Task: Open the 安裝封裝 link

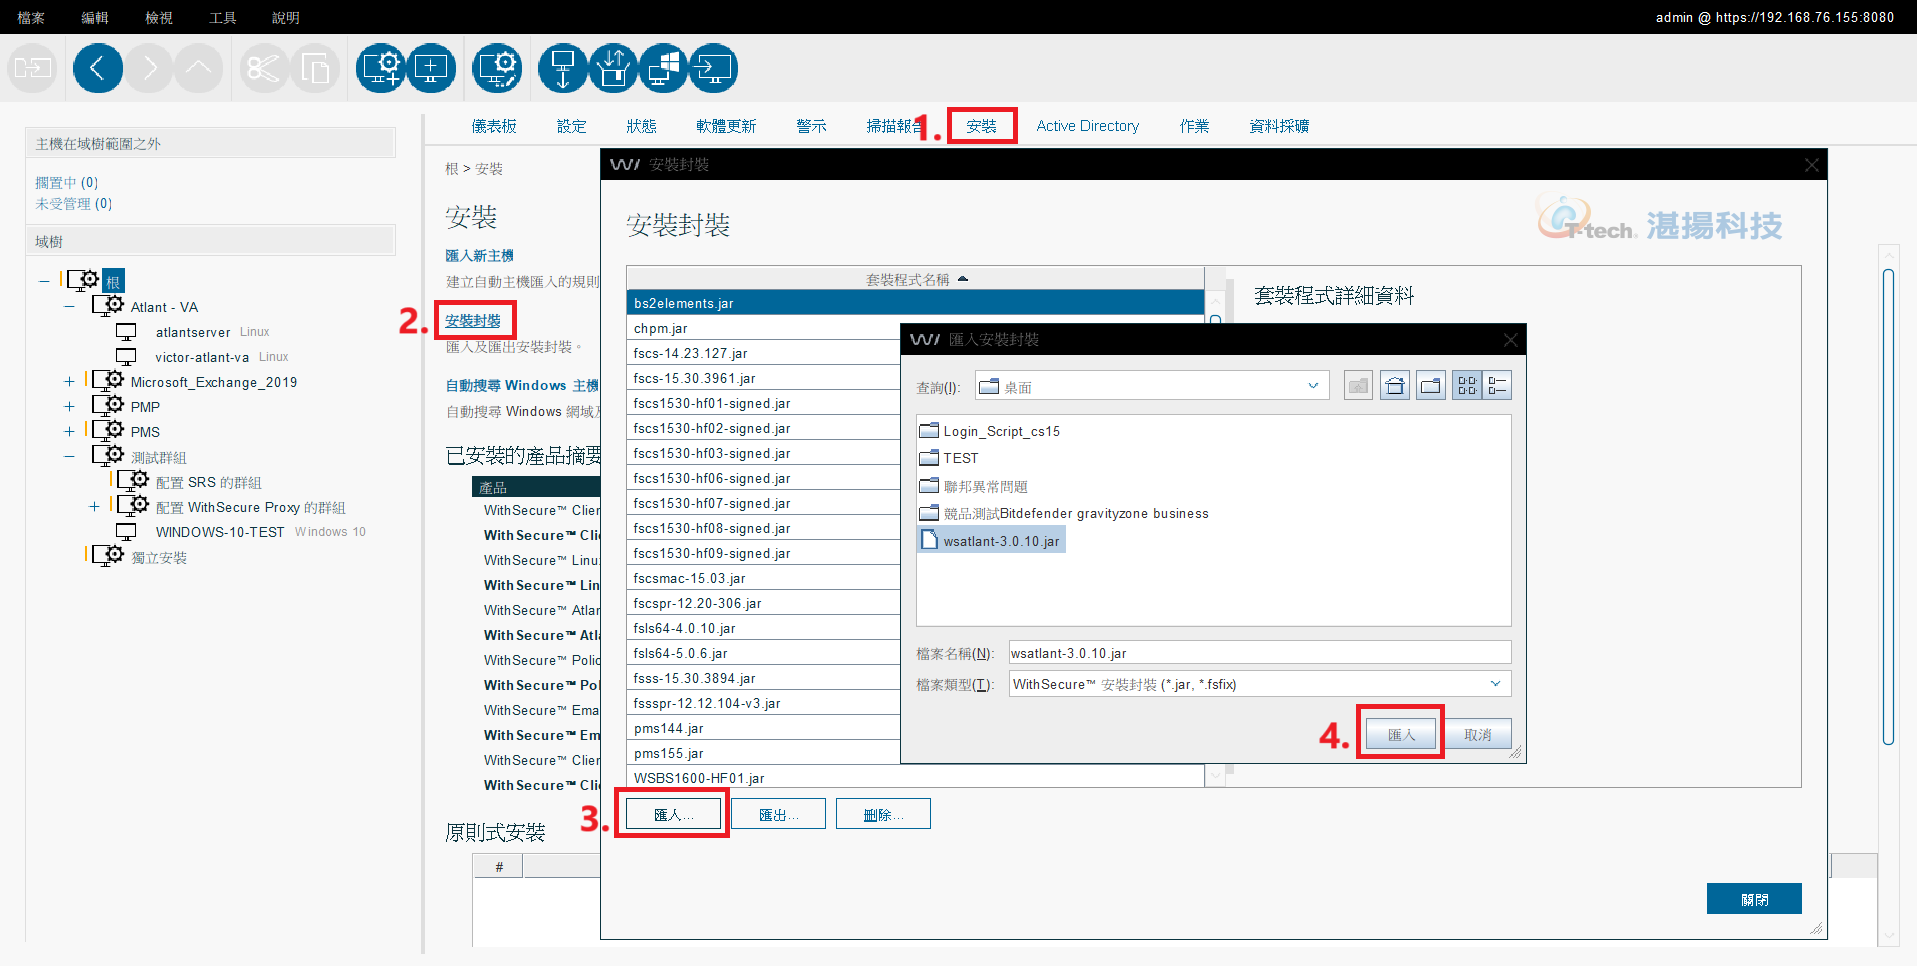Action: pyautogui.click(x=473, y=321)
